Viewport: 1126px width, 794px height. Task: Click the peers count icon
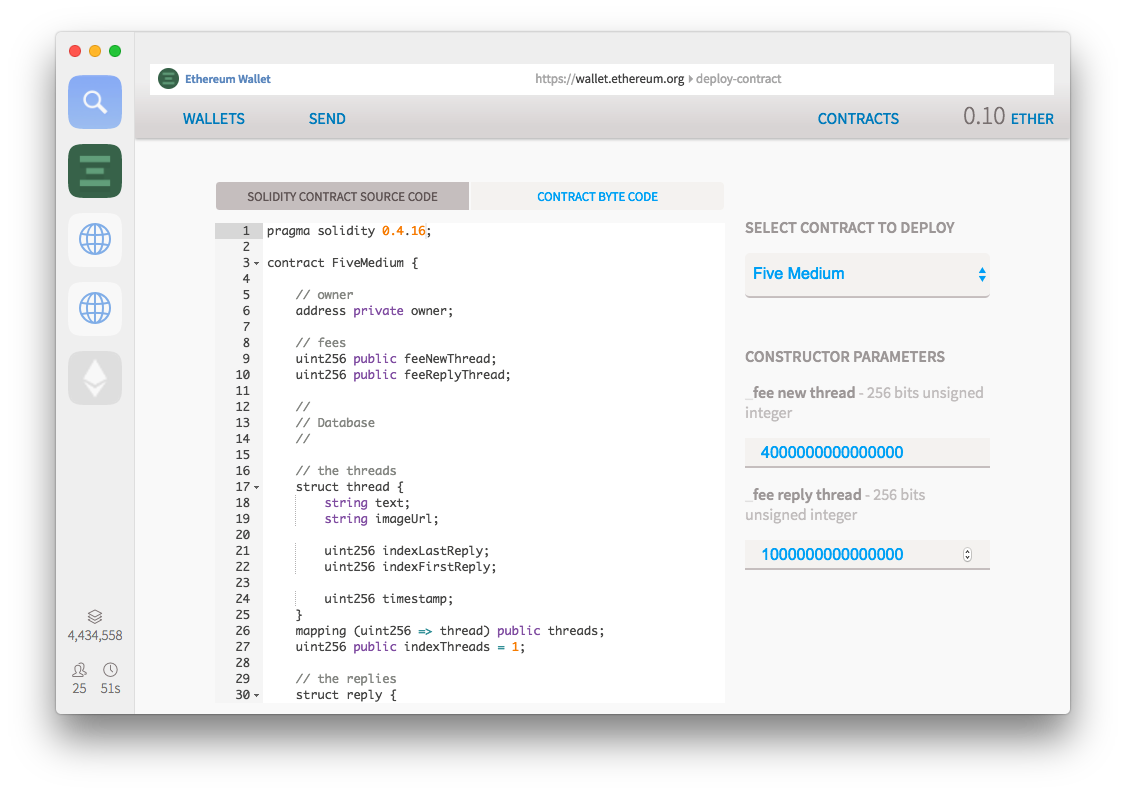[79, 670]
